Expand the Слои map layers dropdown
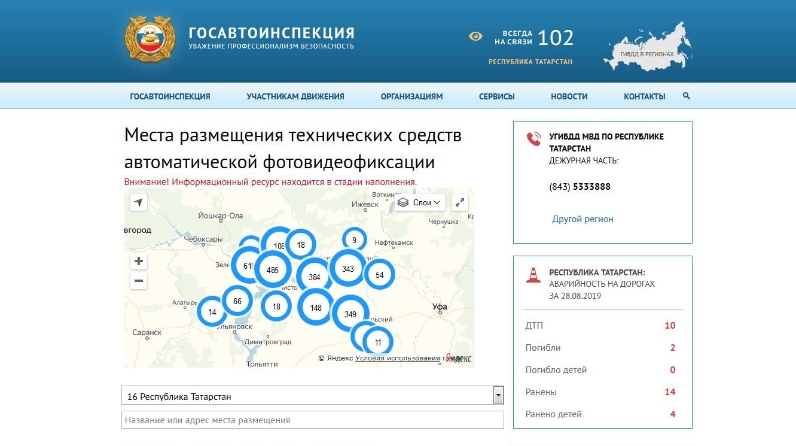This screenshot has width=796, height=446. pos(419,202)
